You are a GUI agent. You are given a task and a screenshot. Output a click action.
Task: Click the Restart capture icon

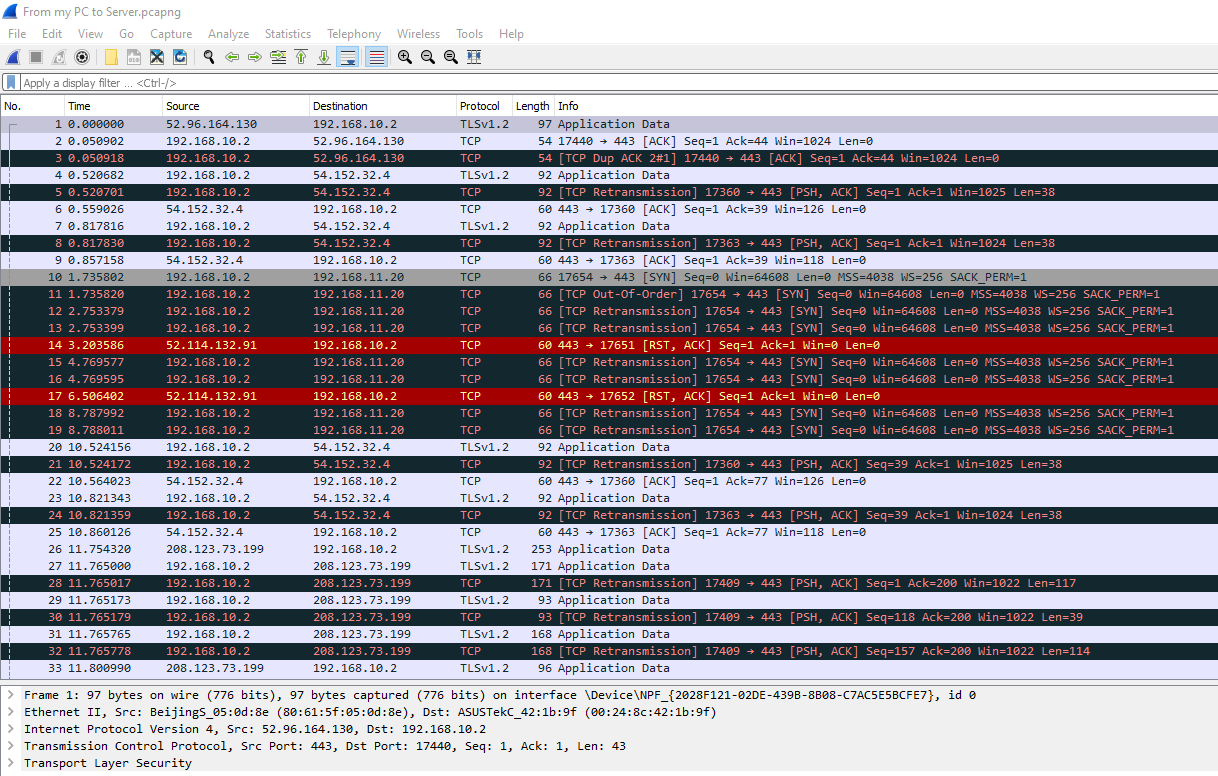pos(59,57)
